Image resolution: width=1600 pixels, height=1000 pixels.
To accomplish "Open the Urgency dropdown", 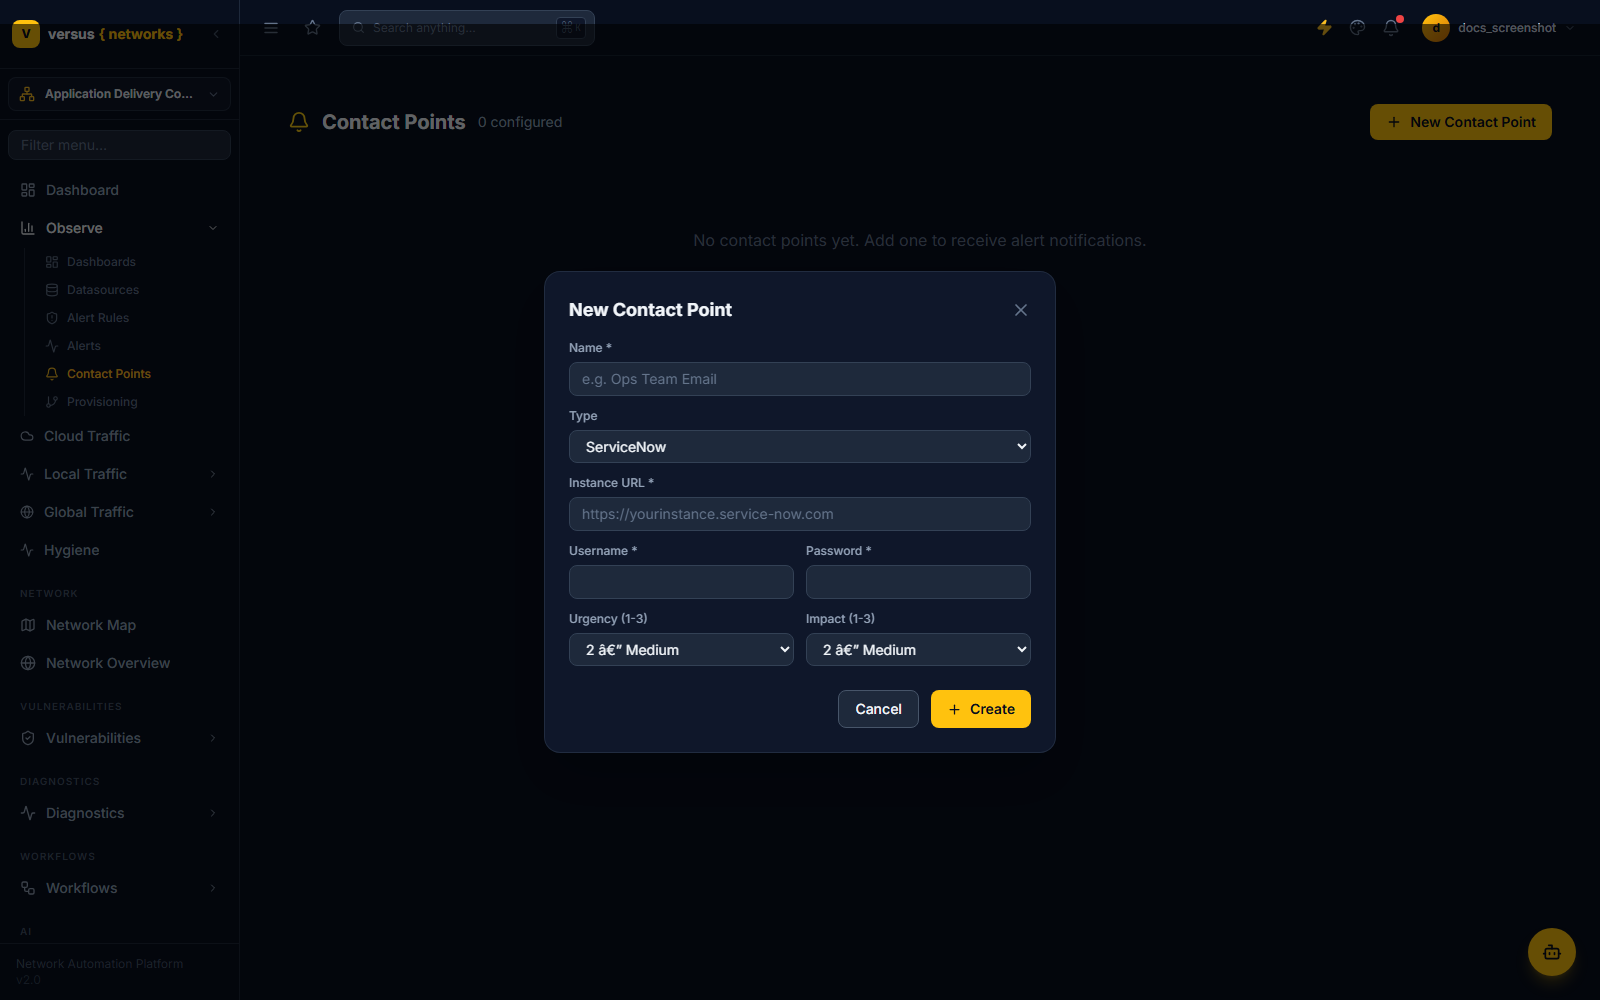I will pos(681,650).
